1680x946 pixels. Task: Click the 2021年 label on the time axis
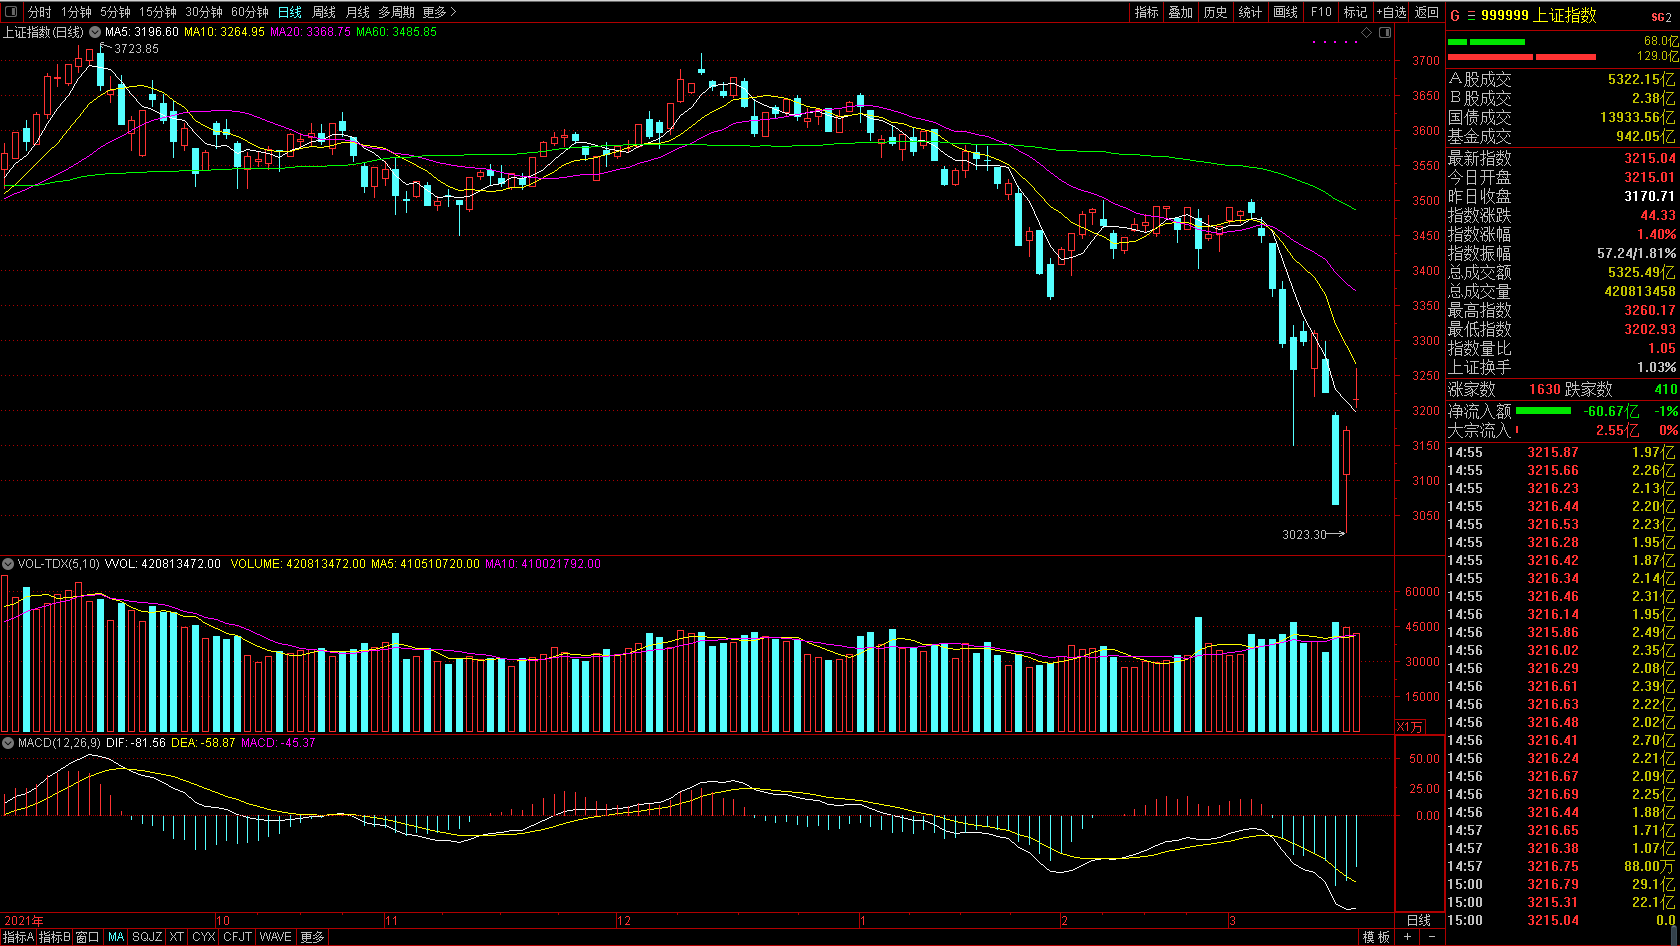[24, 921]
